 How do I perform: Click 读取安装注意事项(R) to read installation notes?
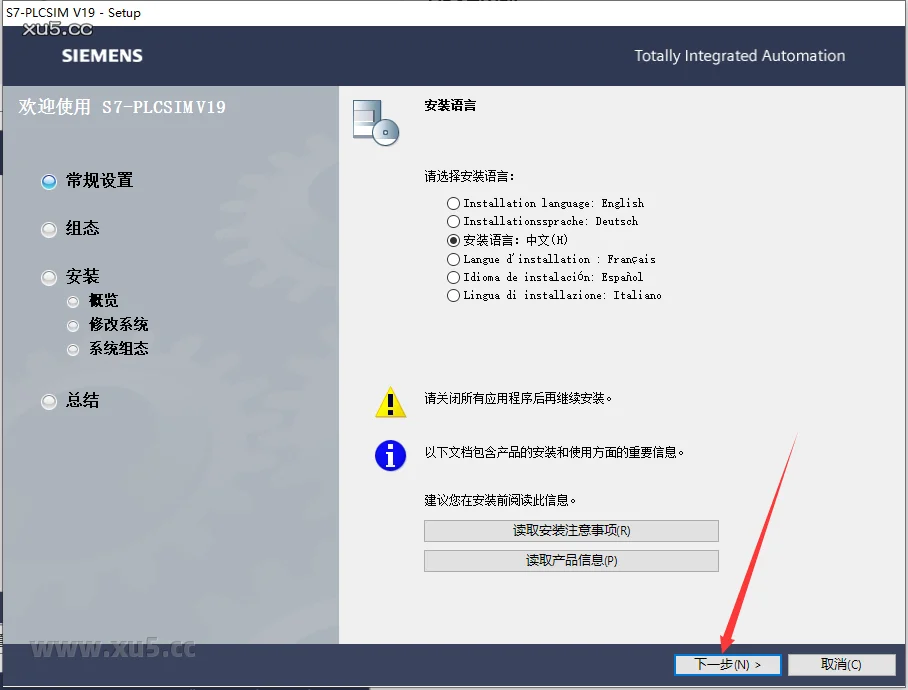click(x=571, y=531)
